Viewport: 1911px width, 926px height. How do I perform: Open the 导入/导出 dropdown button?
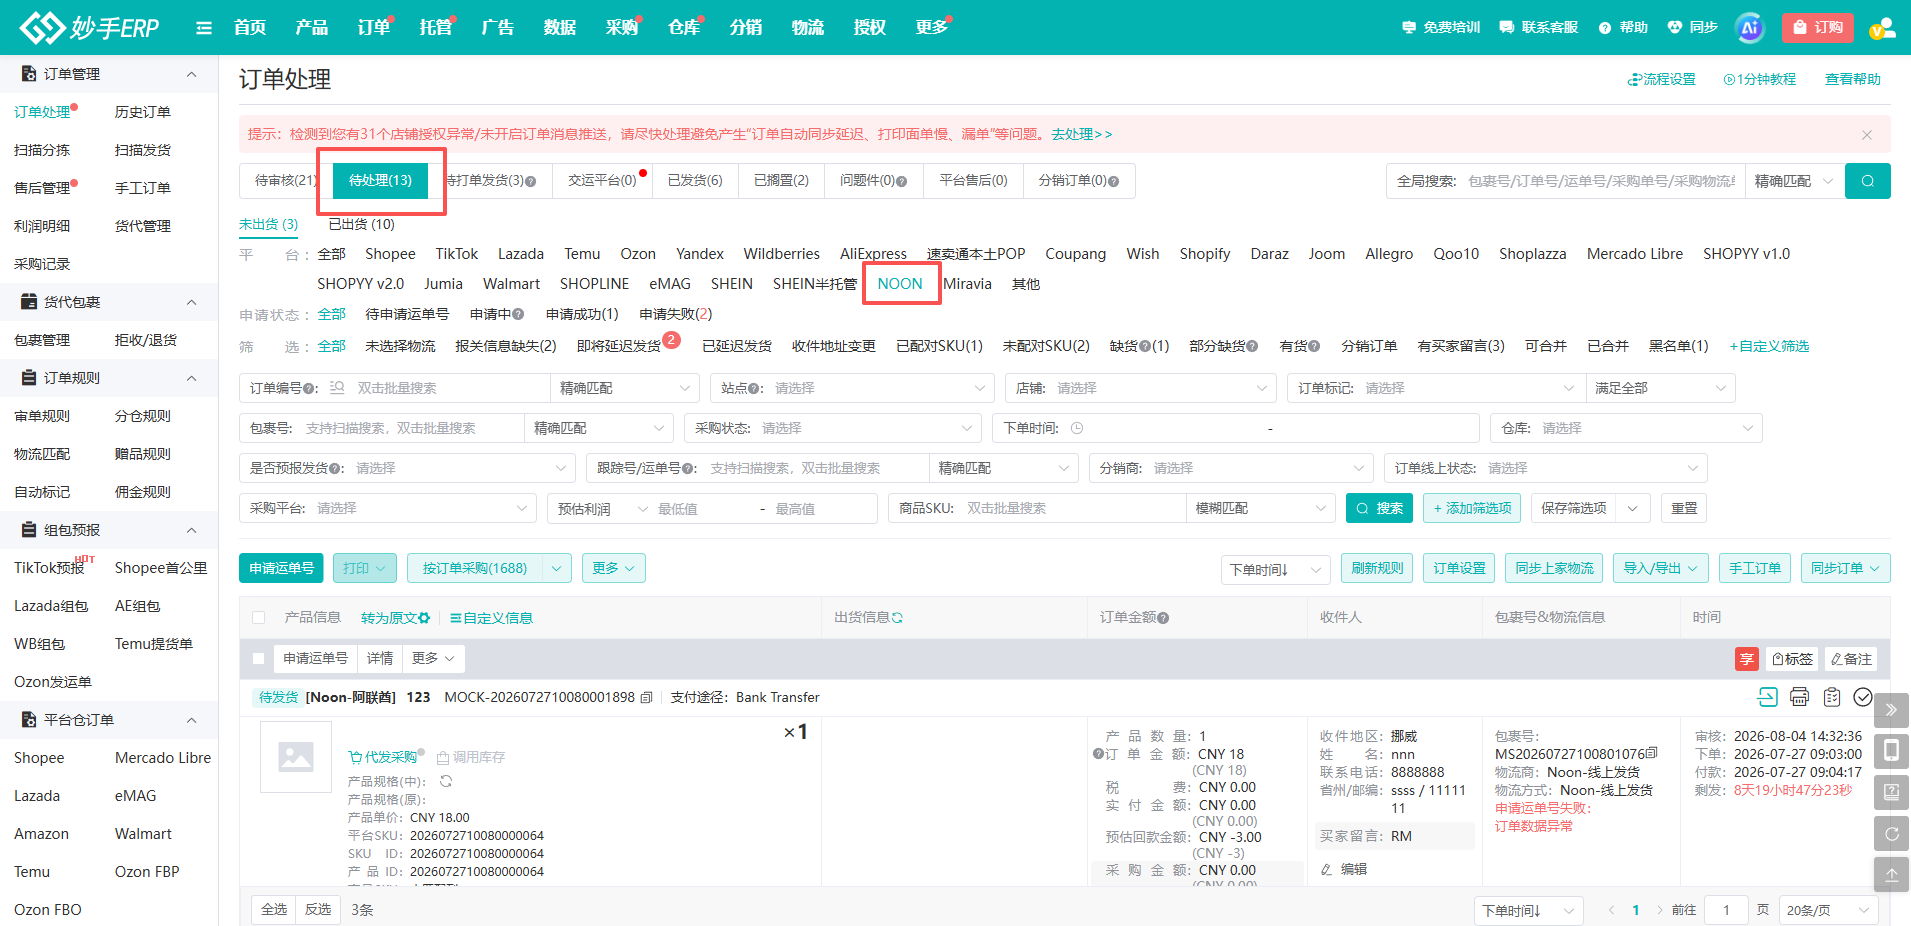coord(1660,568)
